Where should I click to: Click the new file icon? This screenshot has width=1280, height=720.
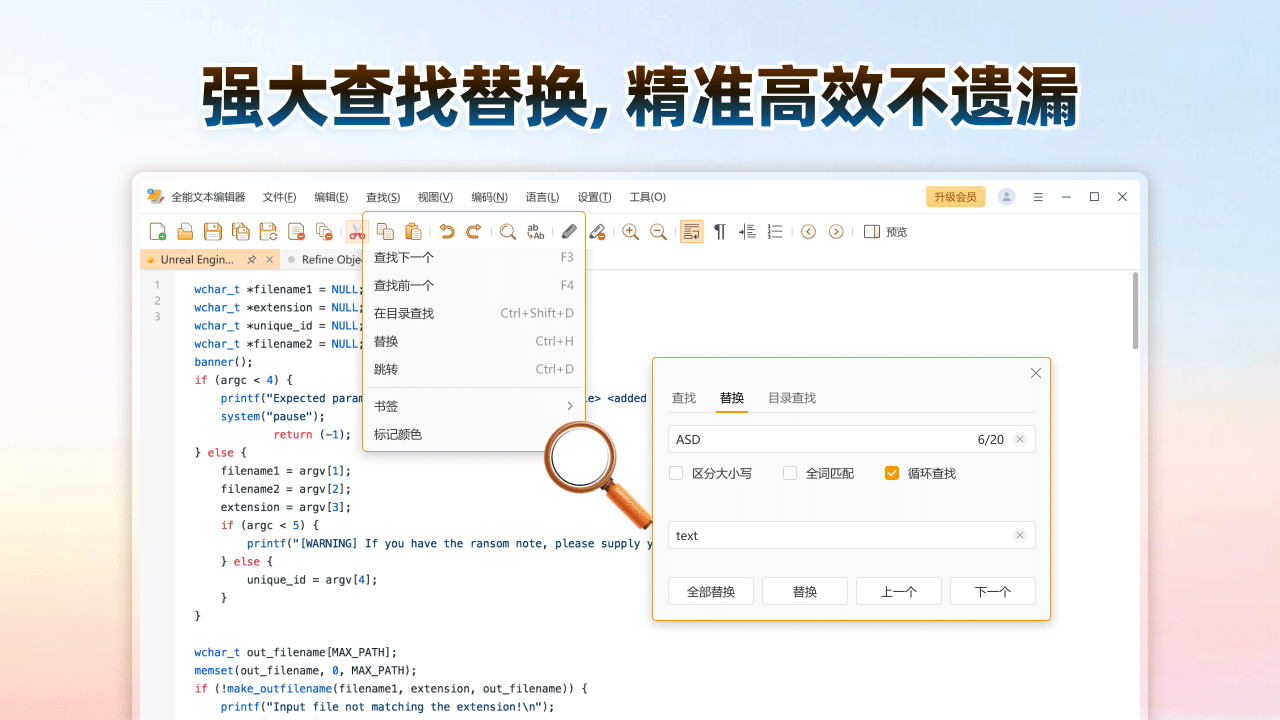click(157, 232)
